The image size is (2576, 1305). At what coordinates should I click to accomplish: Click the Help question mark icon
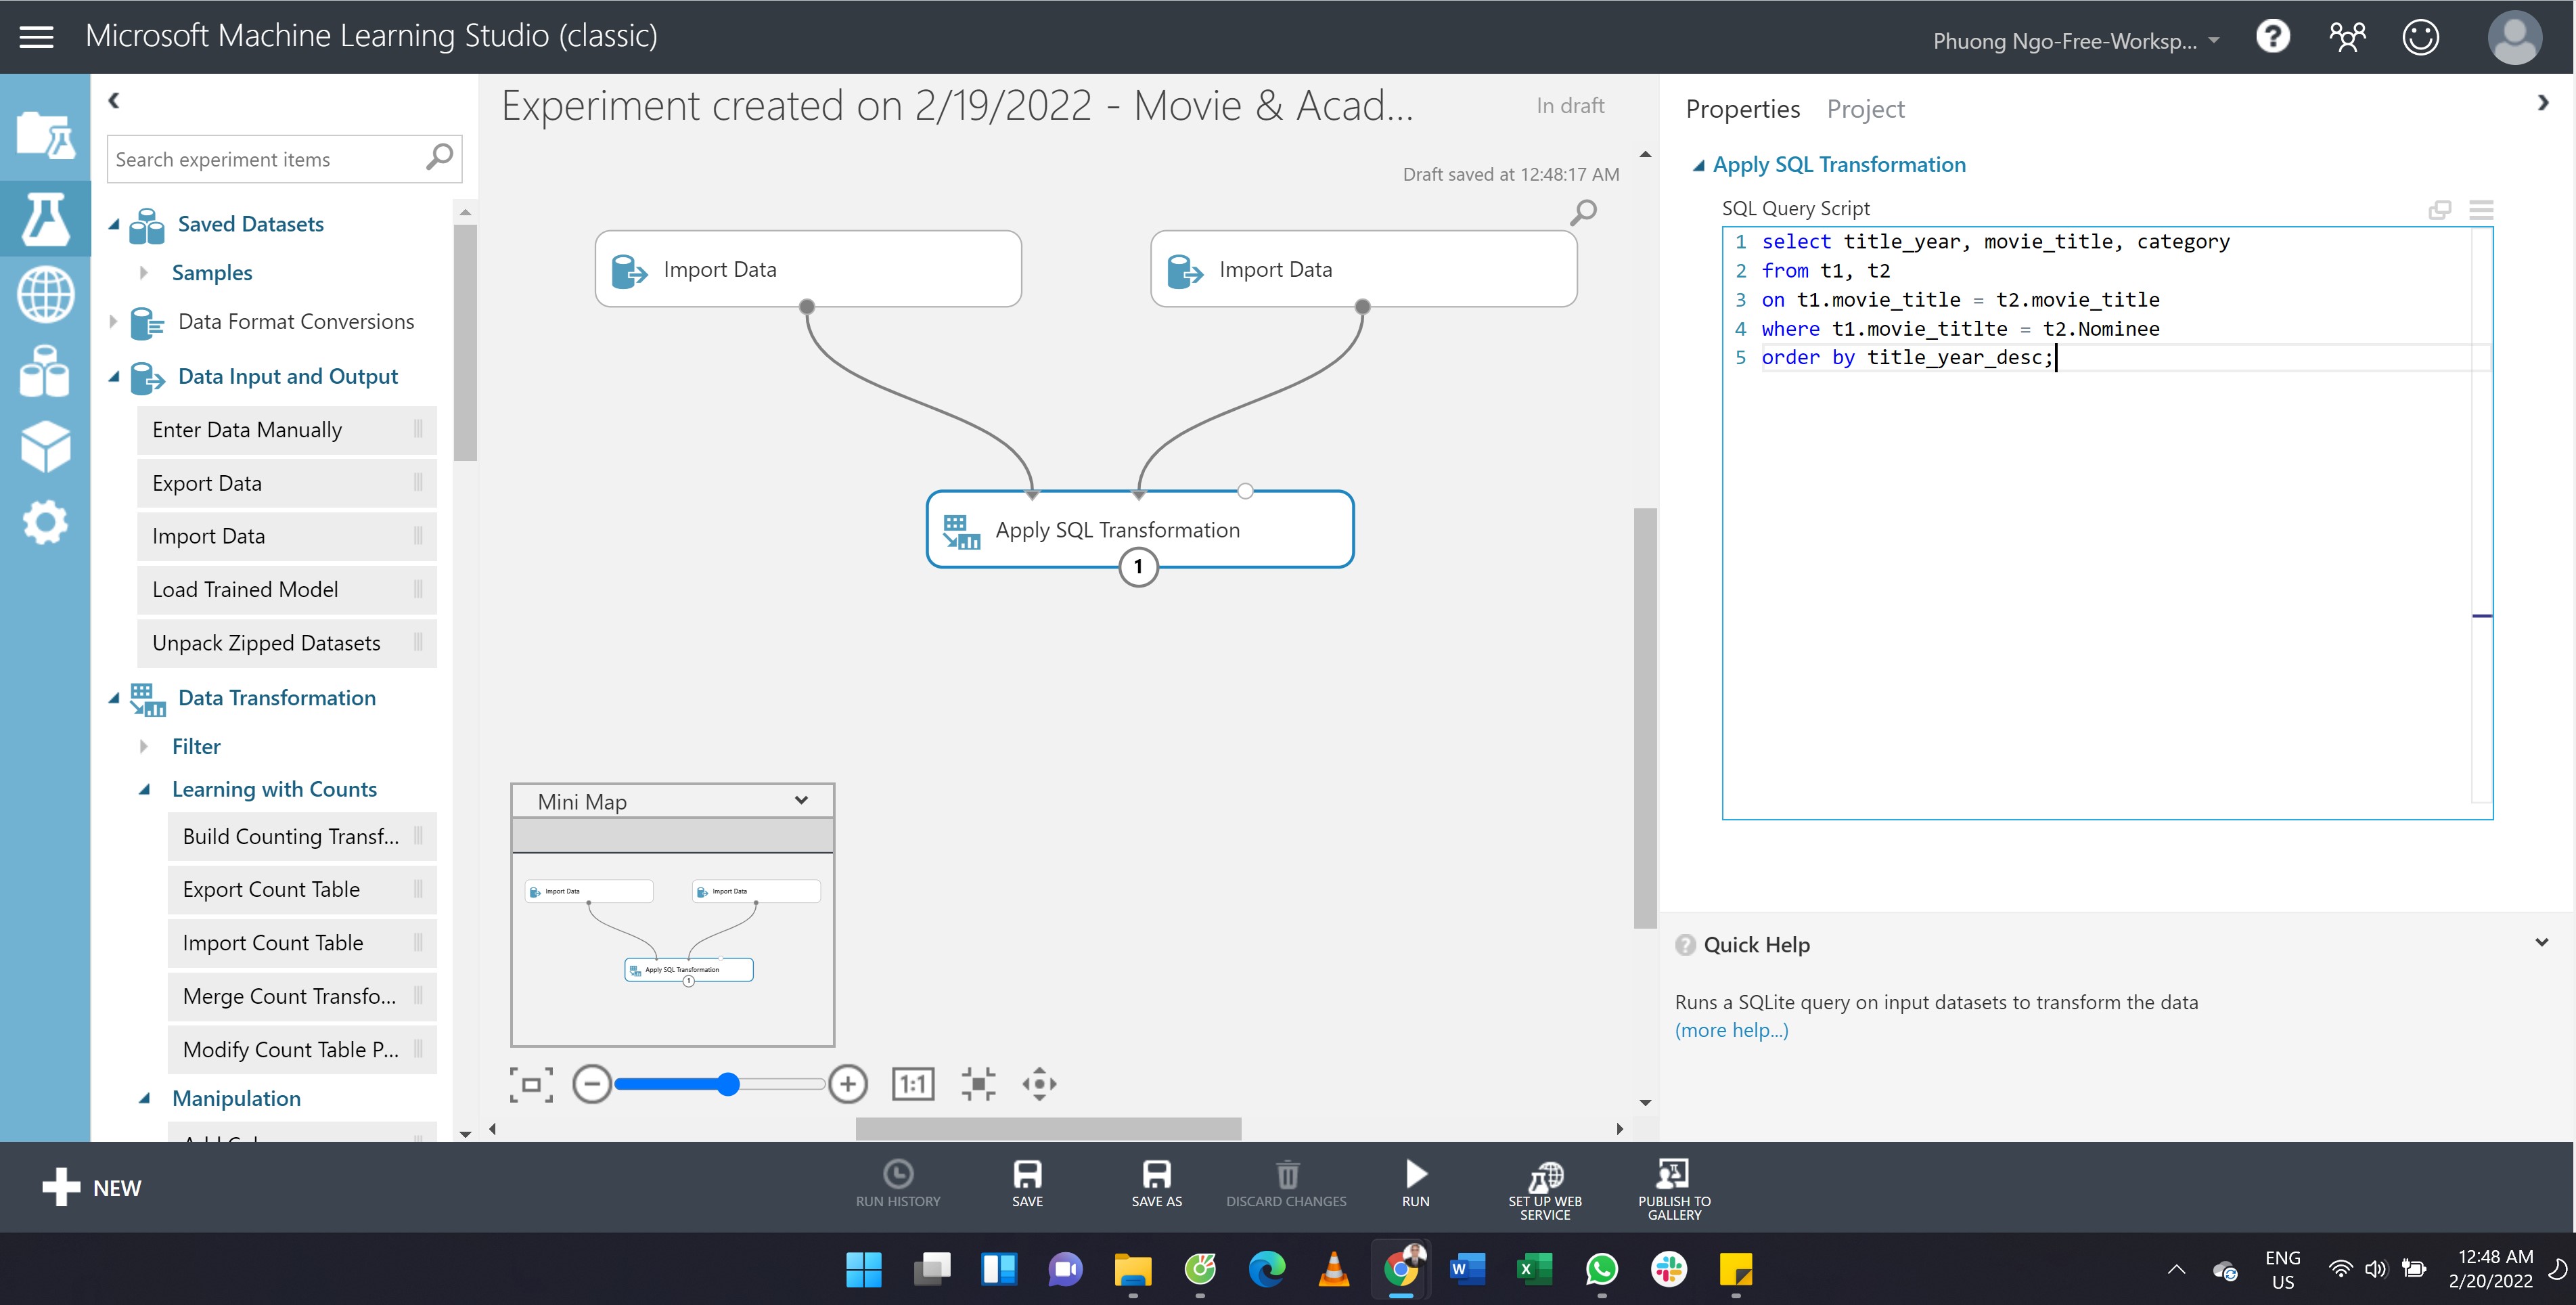pyautogui.click(x=2272, y=37)
